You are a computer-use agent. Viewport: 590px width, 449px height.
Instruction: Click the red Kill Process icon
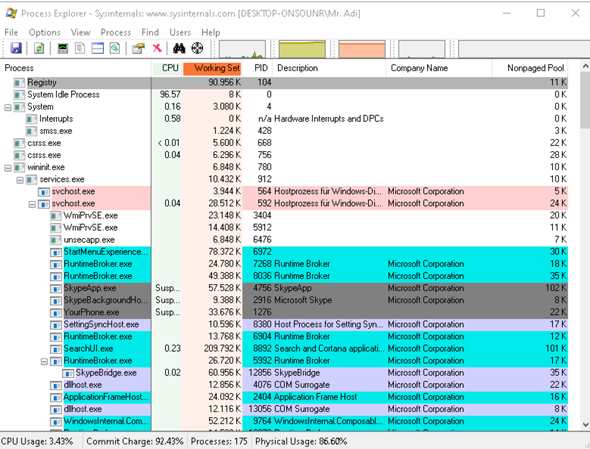(x=157, y=48)
